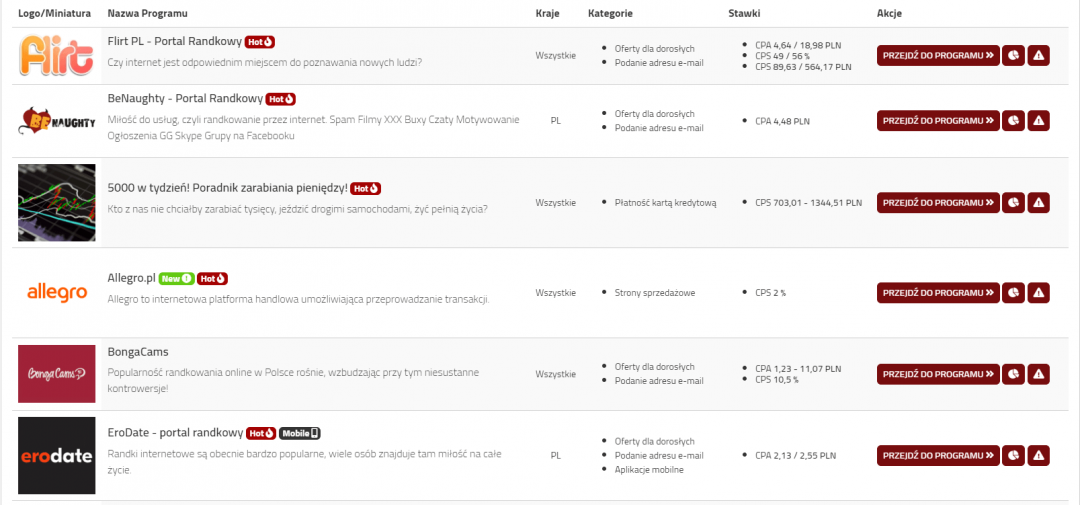Image resolution: width=1080 pixels, height=505 pixels.
Task: Click the Kraje column header
Action: (x=547, y=13)
